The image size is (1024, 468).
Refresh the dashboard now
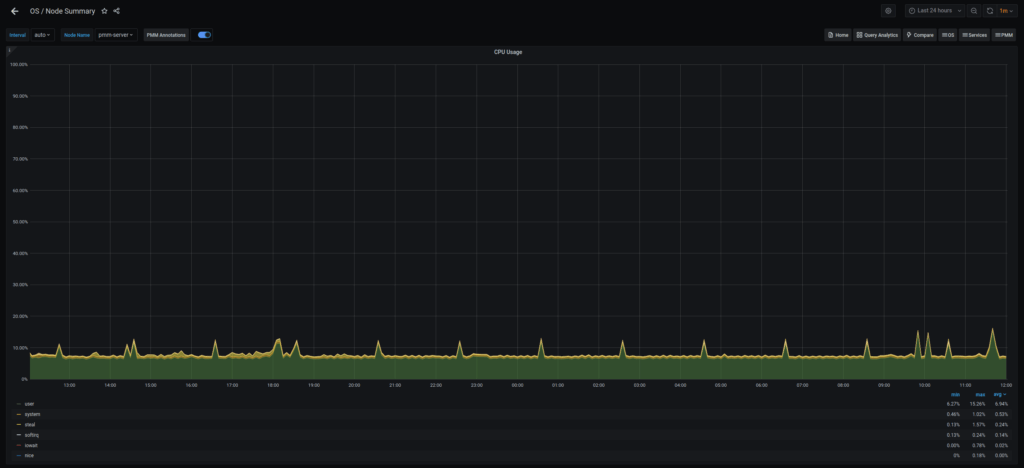pos(989,11)
